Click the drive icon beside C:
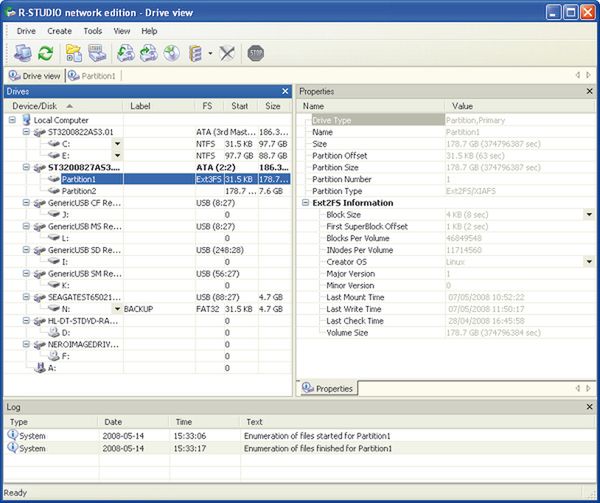This screenshot has width=600, height=503. coord(54,144)
